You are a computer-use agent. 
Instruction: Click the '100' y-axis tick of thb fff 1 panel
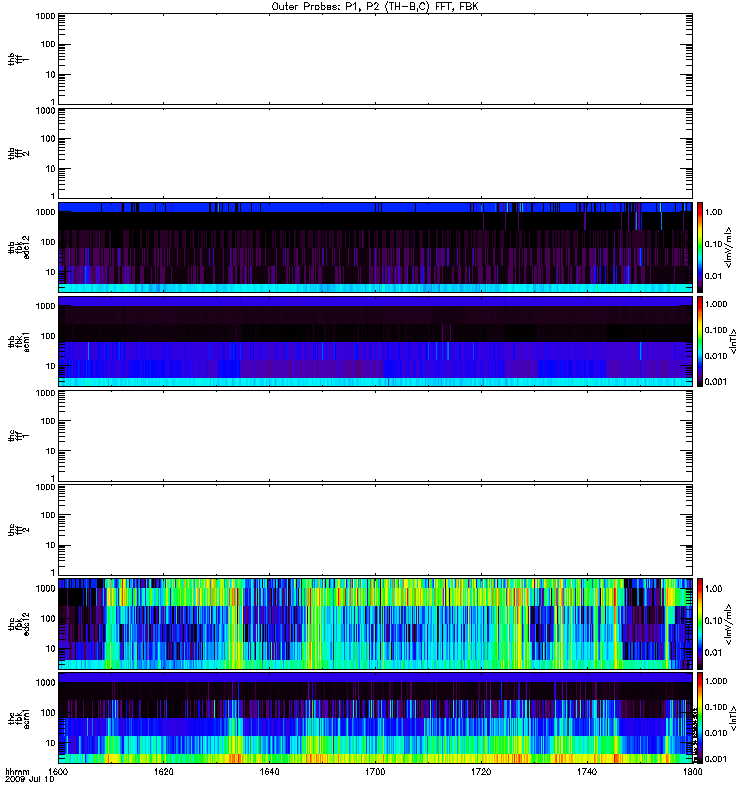(48, 44)
